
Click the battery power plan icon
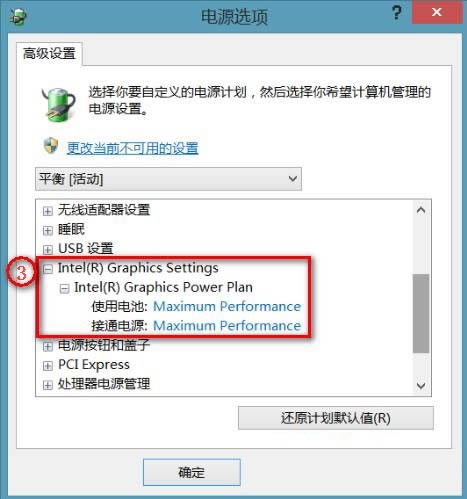point(59,103)
